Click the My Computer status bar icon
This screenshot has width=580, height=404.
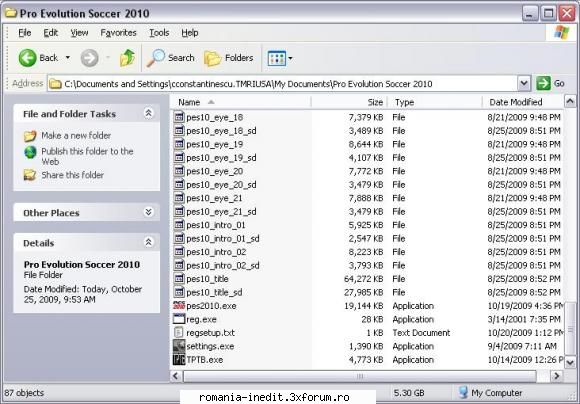[463, 392]
